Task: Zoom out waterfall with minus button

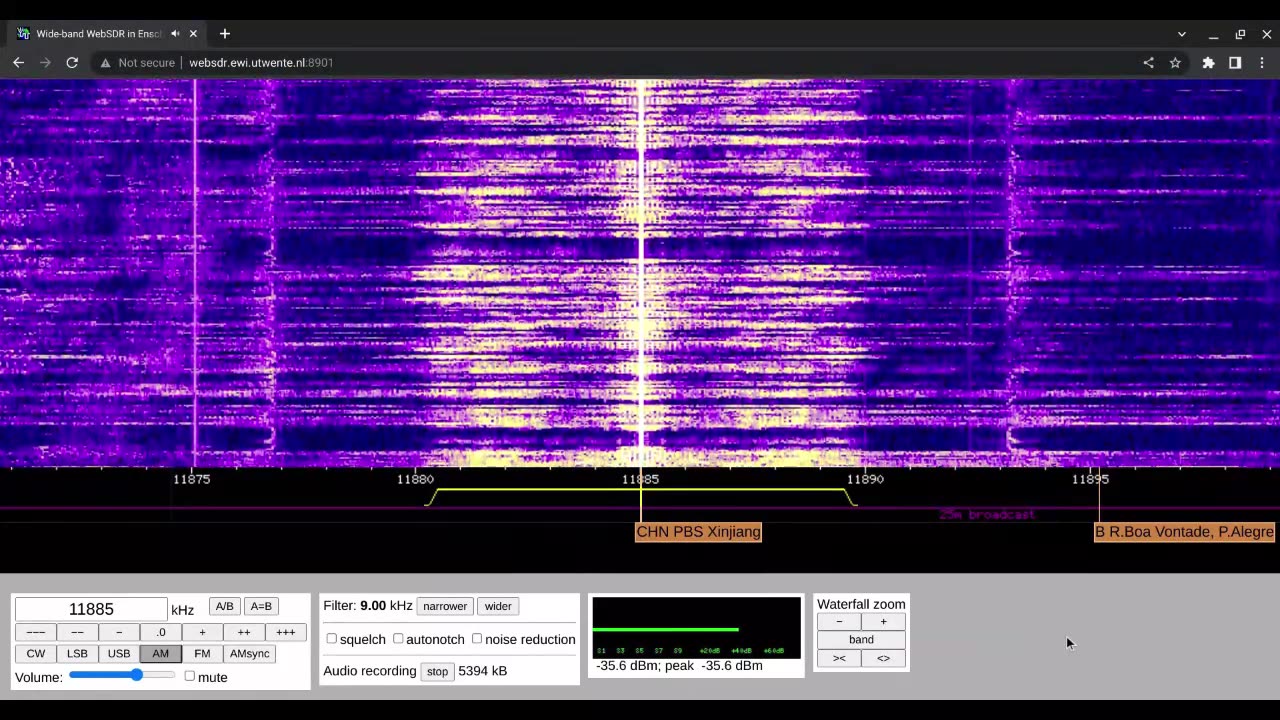Action: tap(839, 622)
